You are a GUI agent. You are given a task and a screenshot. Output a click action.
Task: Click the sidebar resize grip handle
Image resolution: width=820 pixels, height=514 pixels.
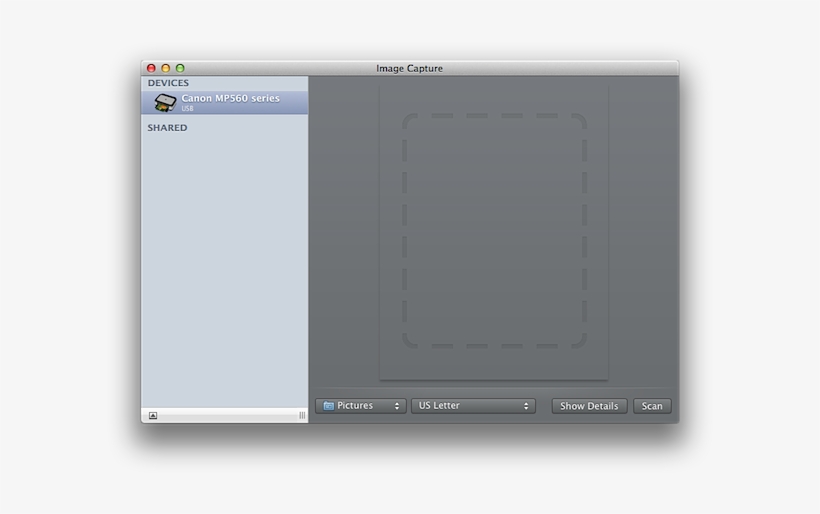[x=302, y=416]
